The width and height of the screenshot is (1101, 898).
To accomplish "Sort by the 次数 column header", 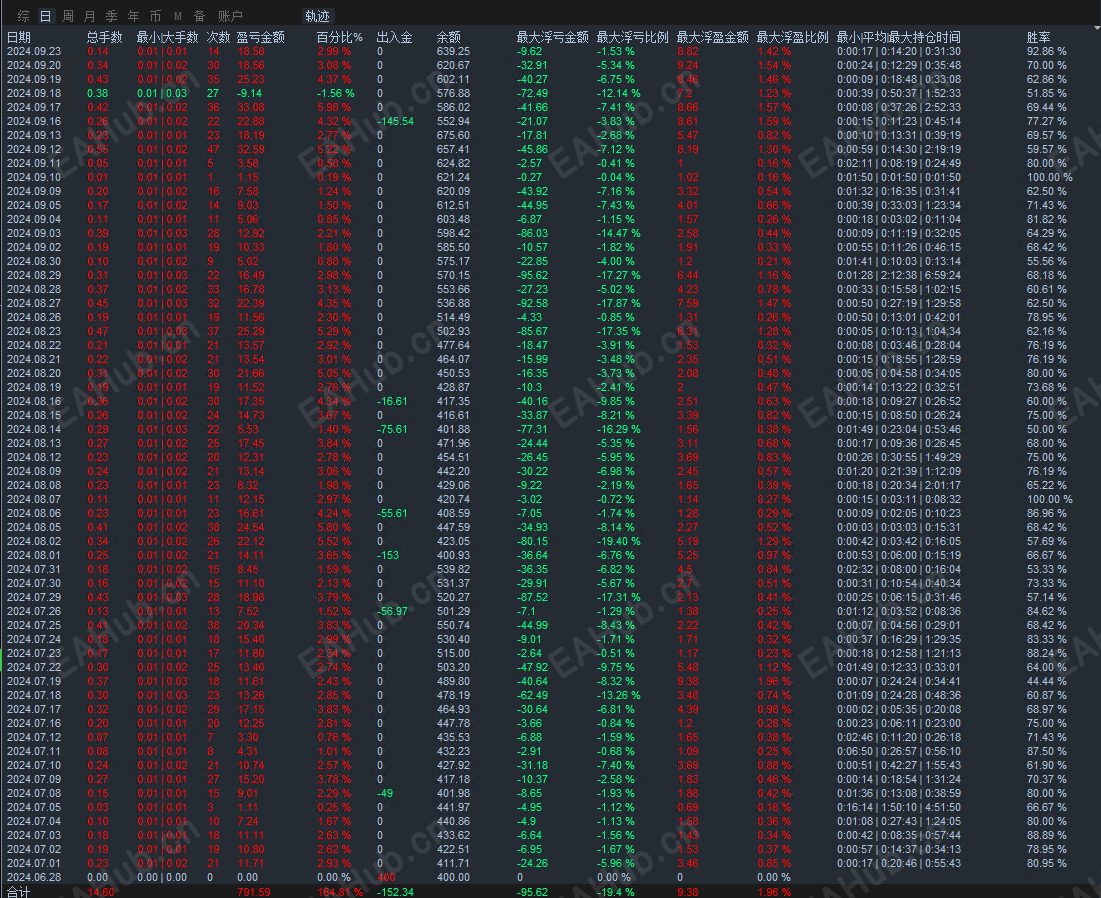I will pos(218,37).
